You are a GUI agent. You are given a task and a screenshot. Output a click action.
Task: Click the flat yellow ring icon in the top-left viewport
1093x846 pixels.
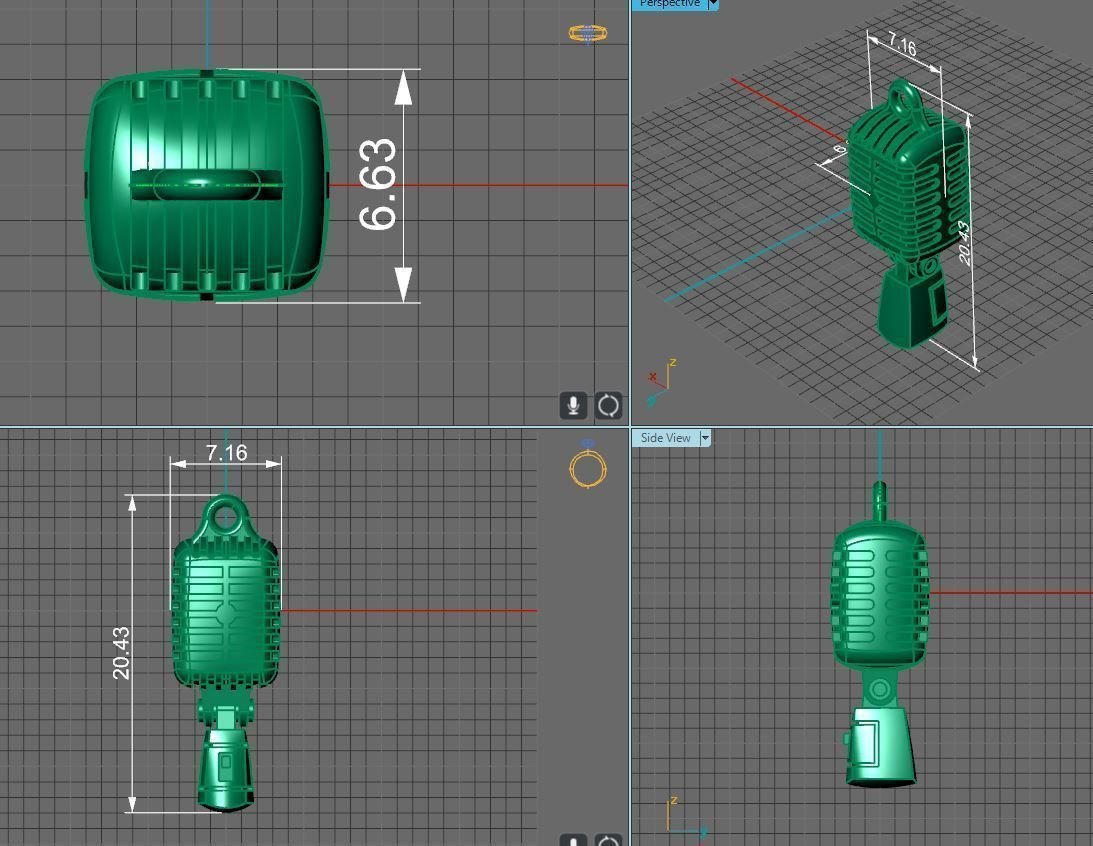588,33
